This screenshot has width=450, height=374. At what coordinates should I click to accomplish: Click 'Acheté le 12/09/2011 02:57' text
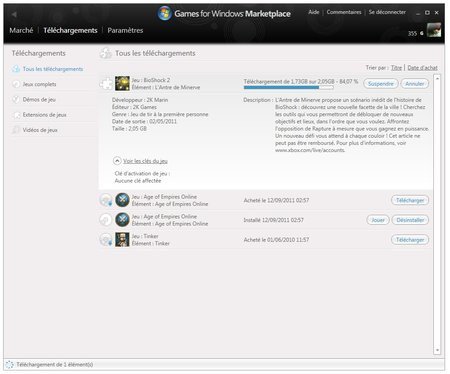276,200
